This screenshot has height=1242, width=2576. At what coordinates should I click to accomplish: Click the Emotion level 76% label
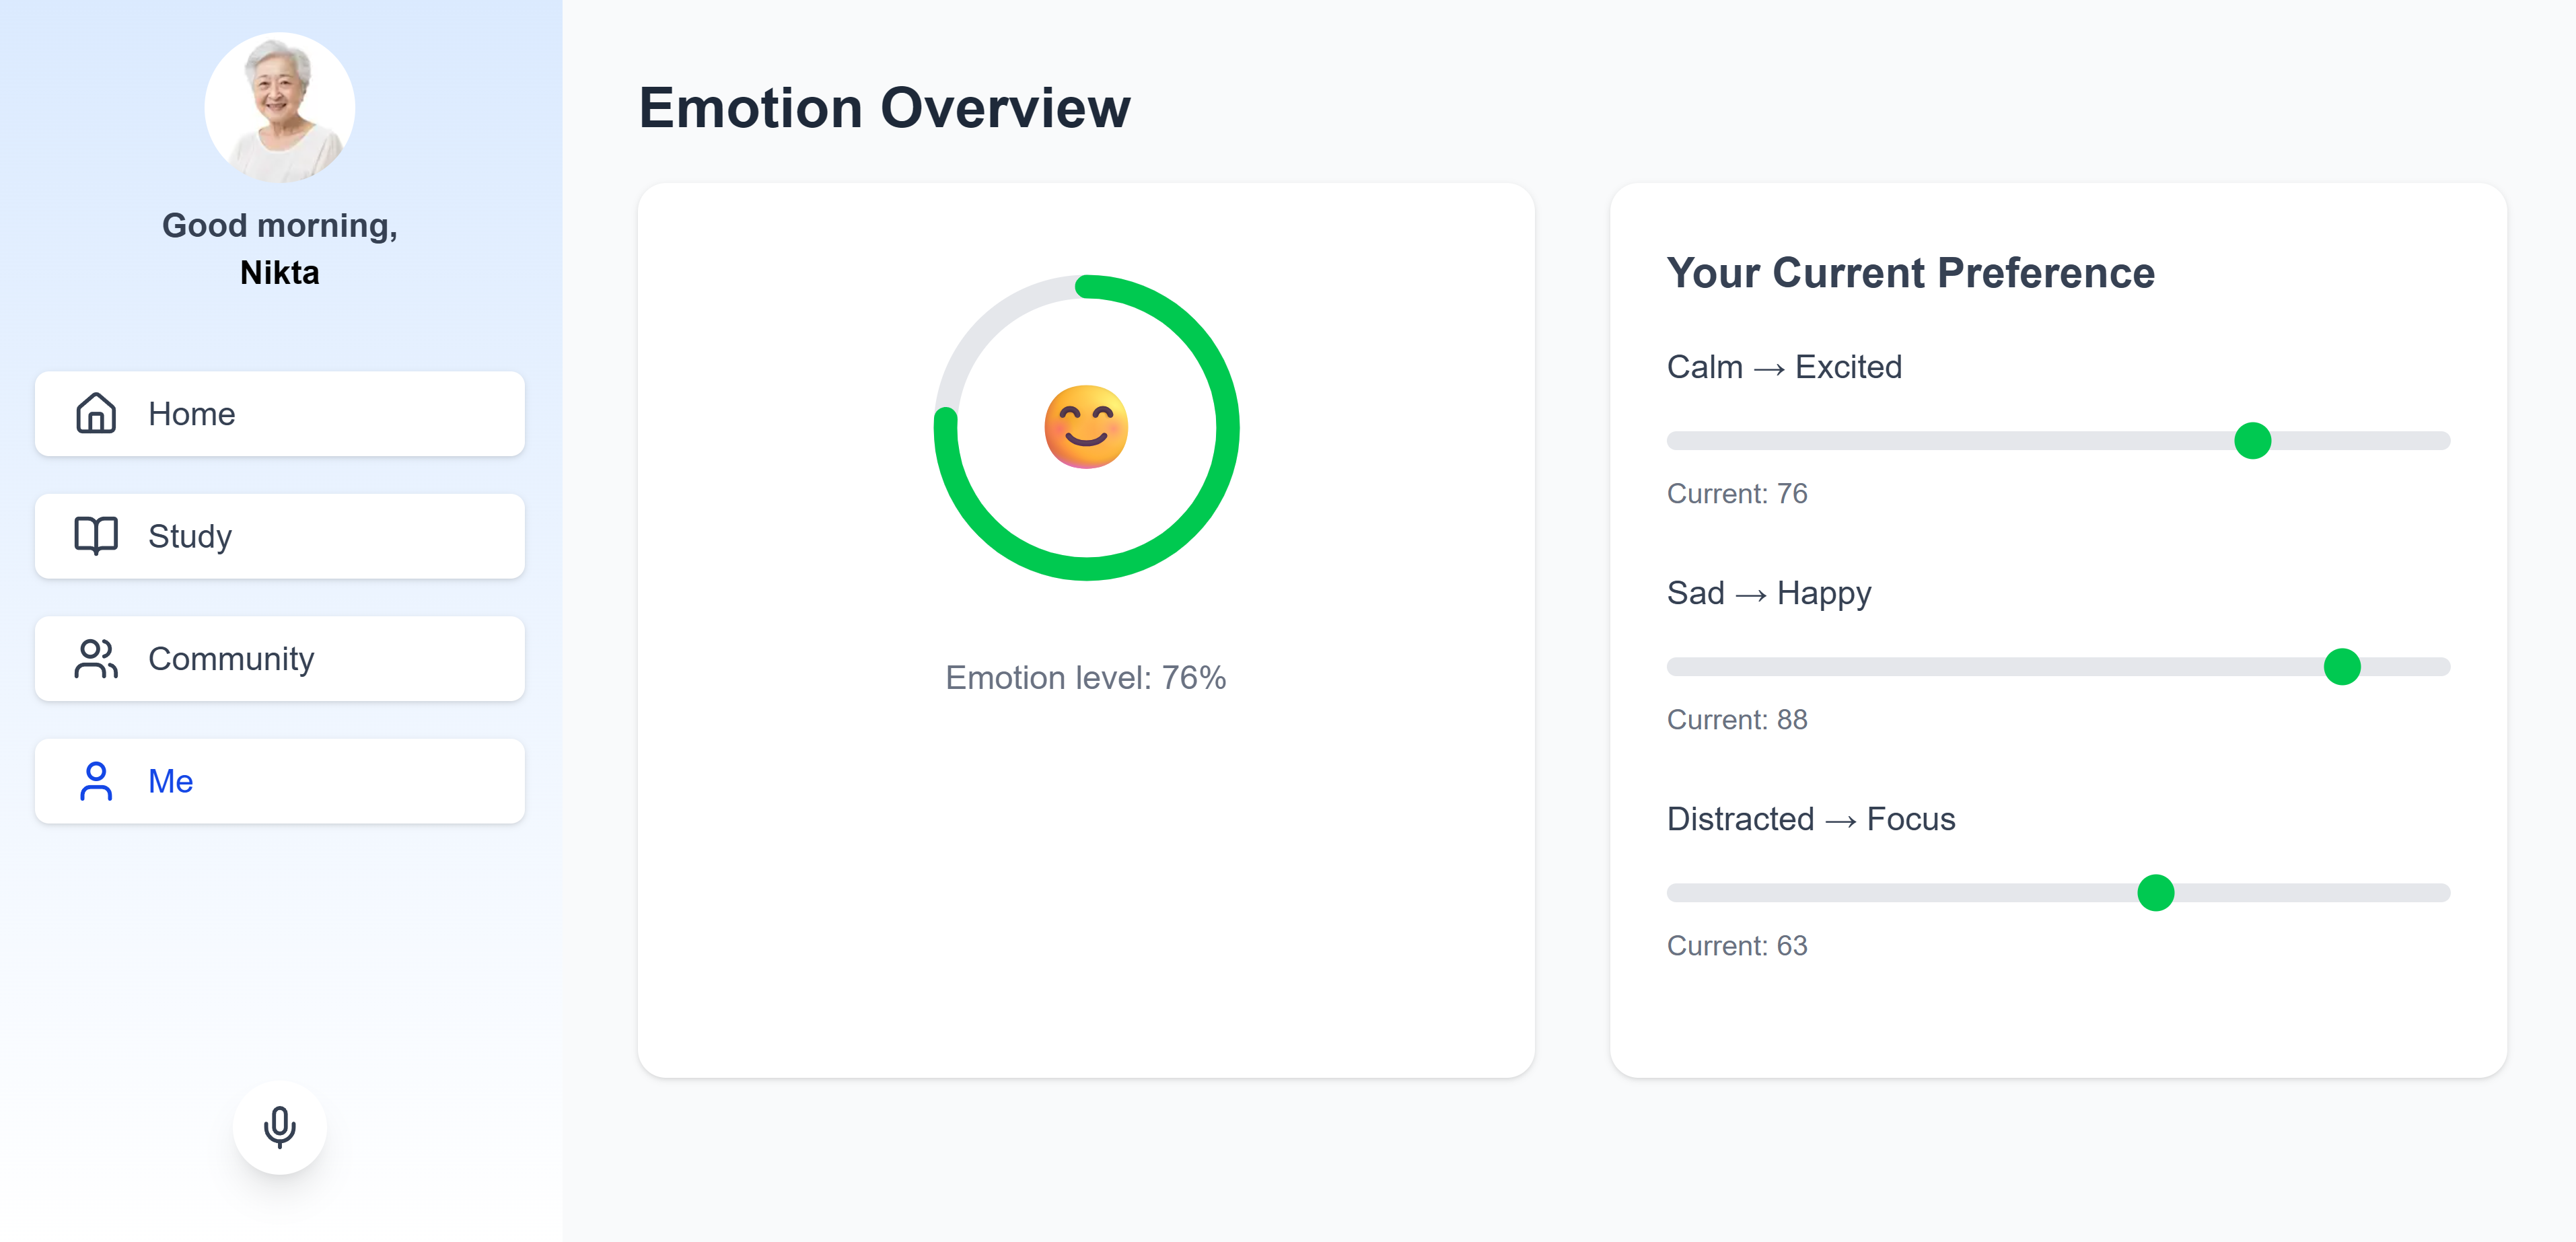click(1086, 678)
